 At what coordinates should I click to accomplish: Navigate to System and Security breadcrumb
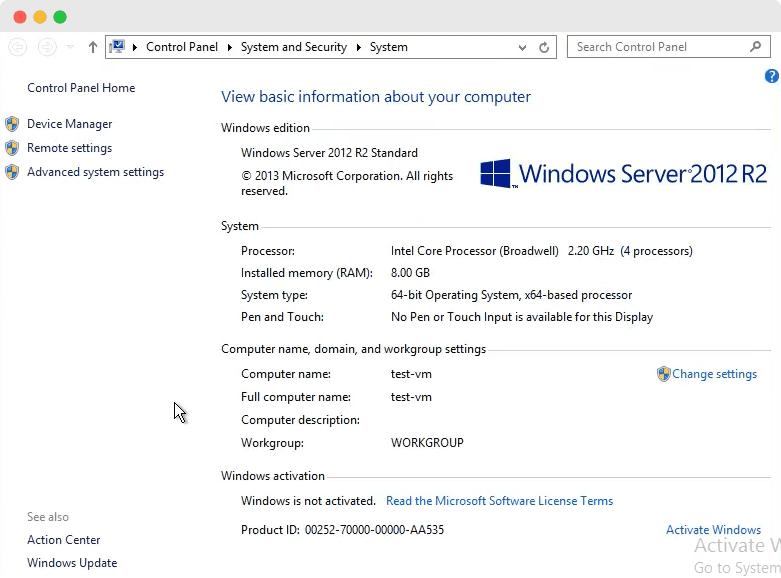coord(293,47)
